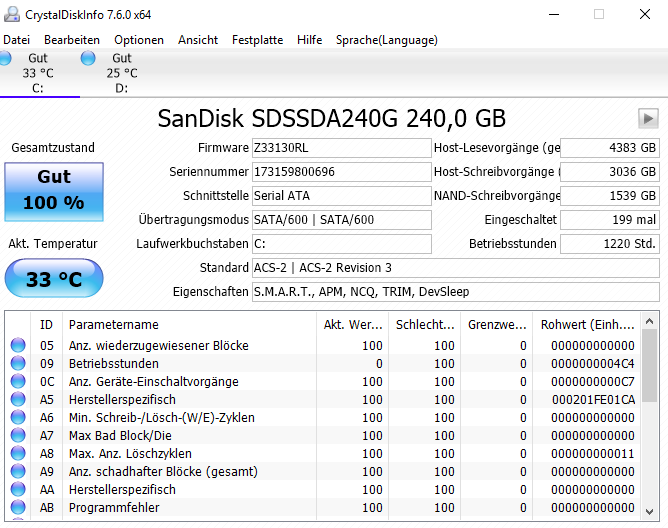
Task: Open the Bearbeiten menu
Action: [x=72, y=40]
